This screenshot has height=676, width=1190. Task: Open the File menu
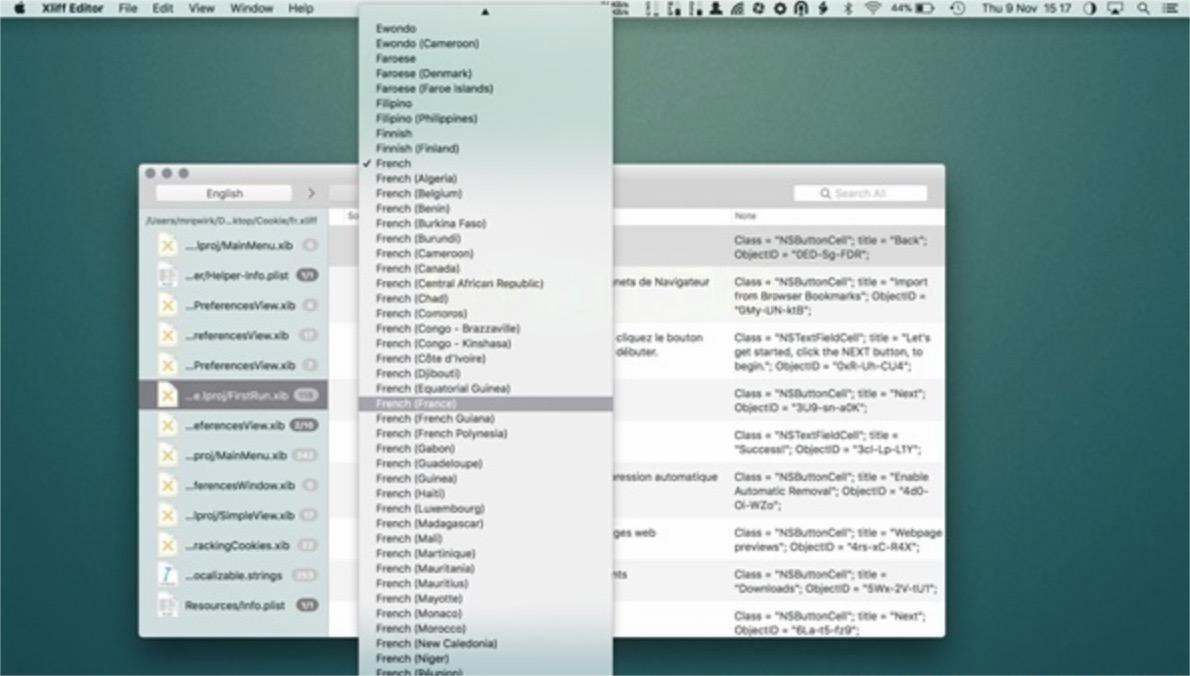(x=128, y=8)
